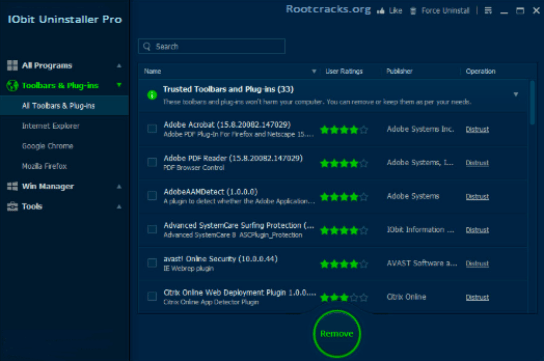Click avast! Online Security (10.0.0.44) text
Viewport: 544px width, 361px height.
click(220, 259)
